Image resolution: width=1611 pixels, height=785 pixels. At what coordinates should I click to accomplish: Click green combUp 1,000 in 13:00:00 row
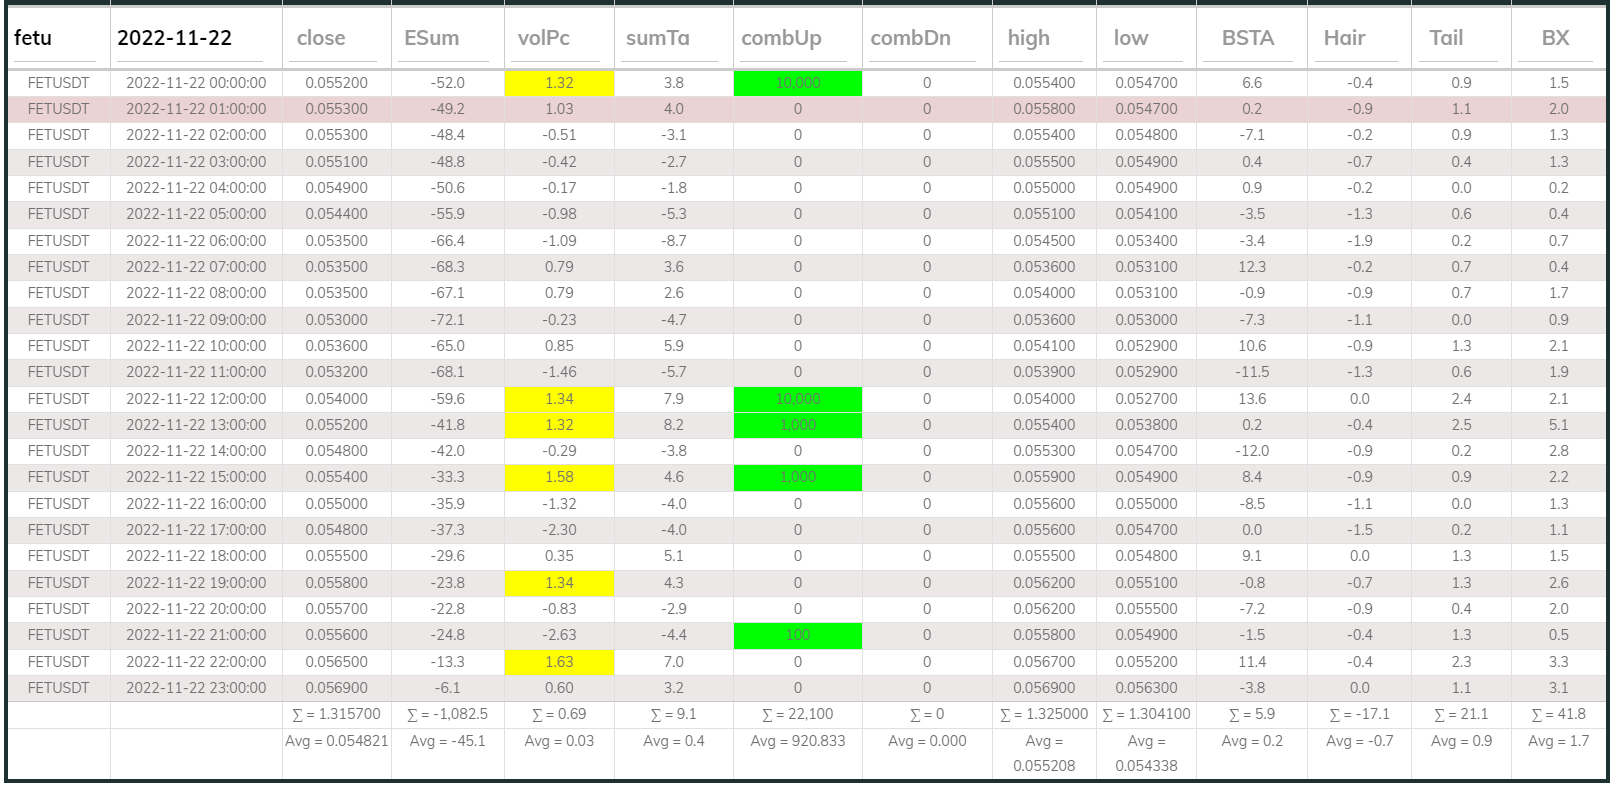(797, 425)
